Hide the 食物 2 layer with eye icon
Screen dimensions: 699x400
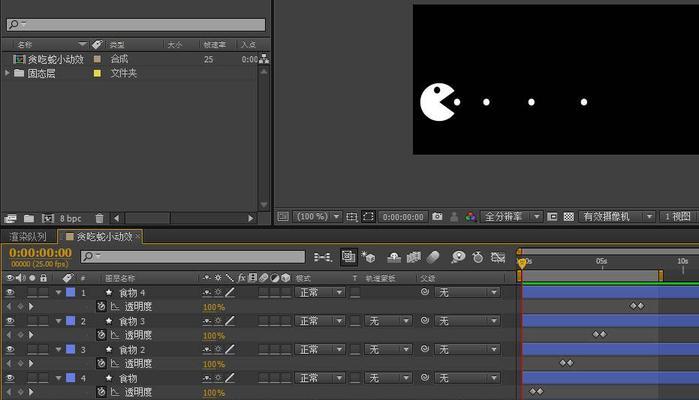10,350
